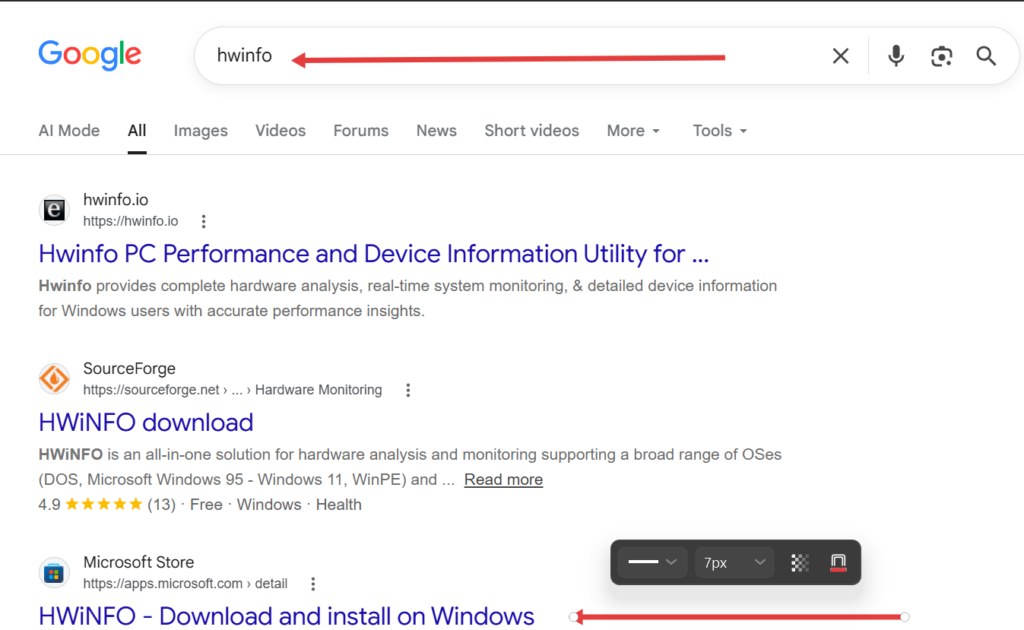
Task: Open HWiNFO Download and install on Windows link
Action: (x=286, y=616)
